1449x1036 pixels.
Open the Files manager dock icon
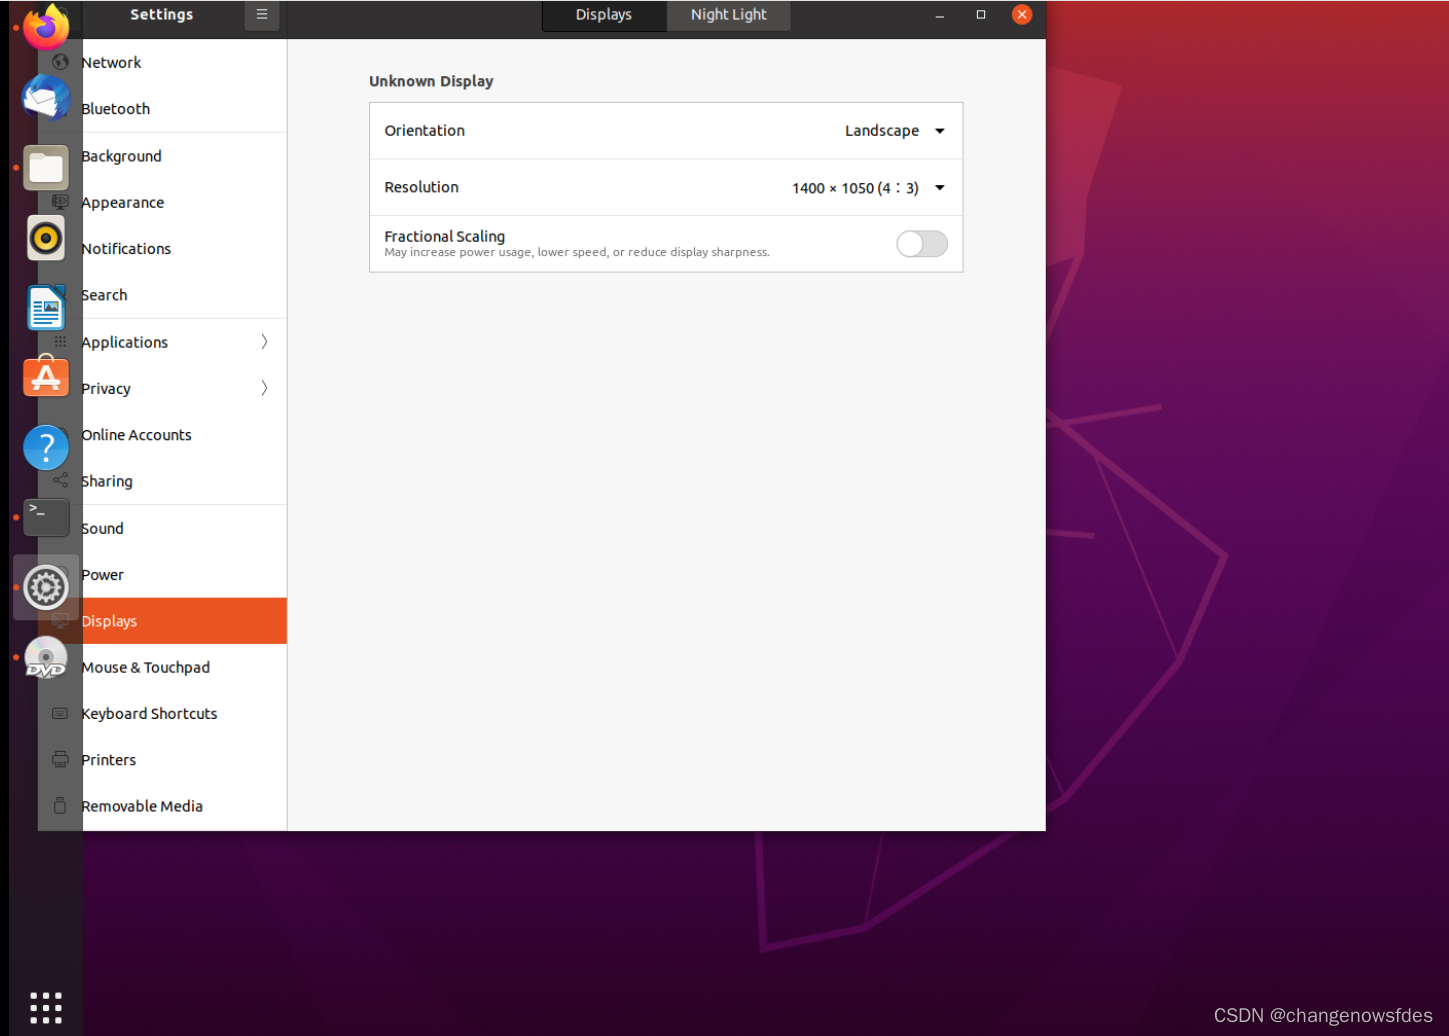tap(46, 168)
